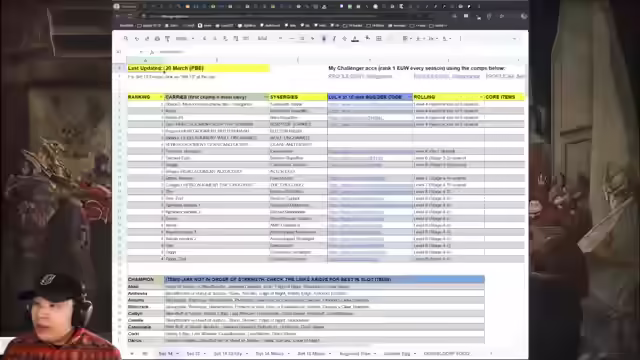
Task: Open the zoom level dropdown
Action: point(184,38)
